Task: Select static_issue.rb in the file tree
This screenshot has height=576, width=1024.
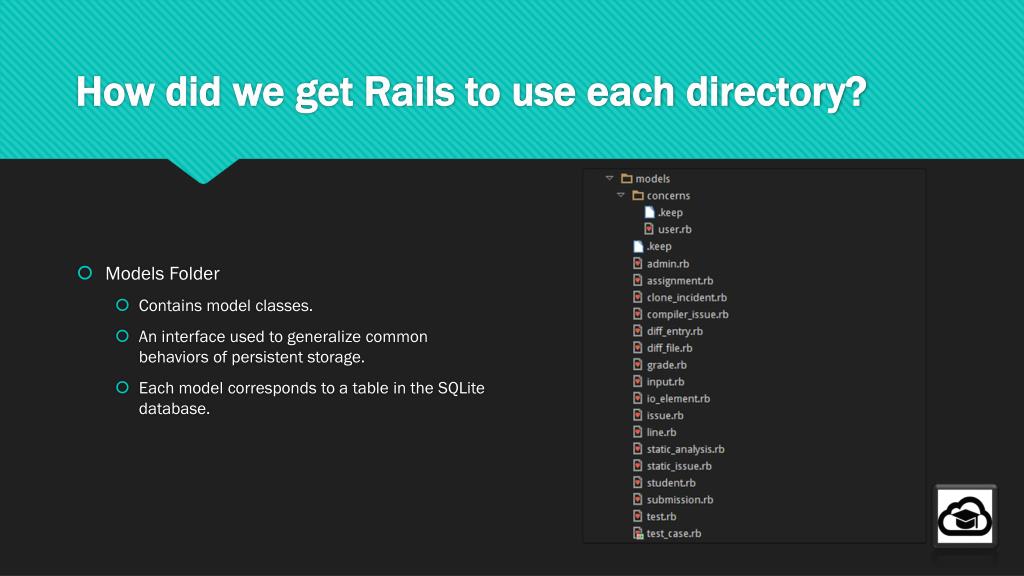Action: (x=679, y=466)
